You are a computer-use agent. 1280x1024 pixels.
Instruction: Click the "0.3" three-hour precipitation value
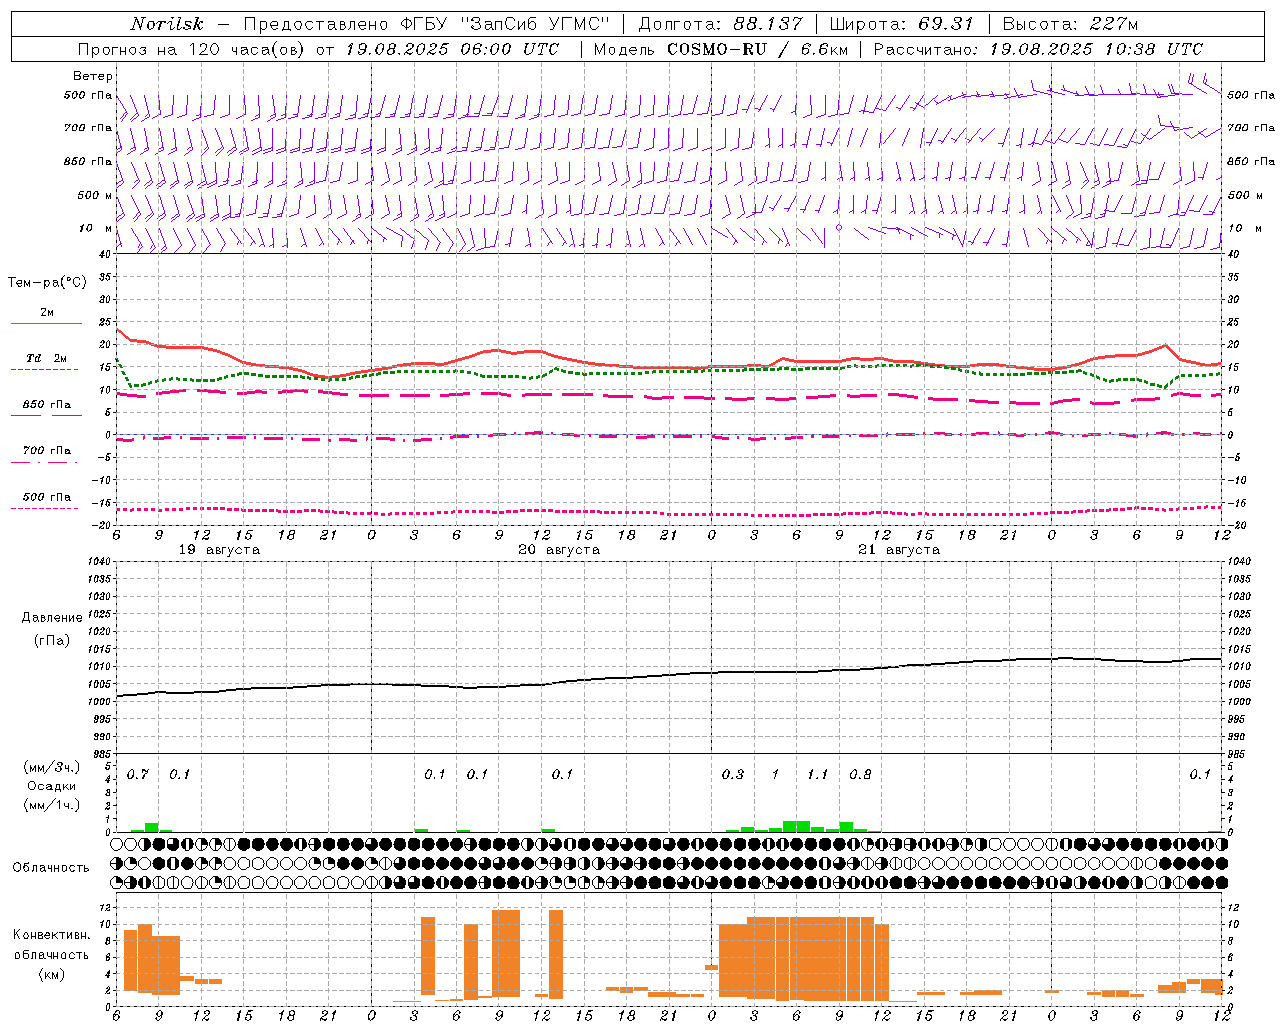tap(733, 775)
